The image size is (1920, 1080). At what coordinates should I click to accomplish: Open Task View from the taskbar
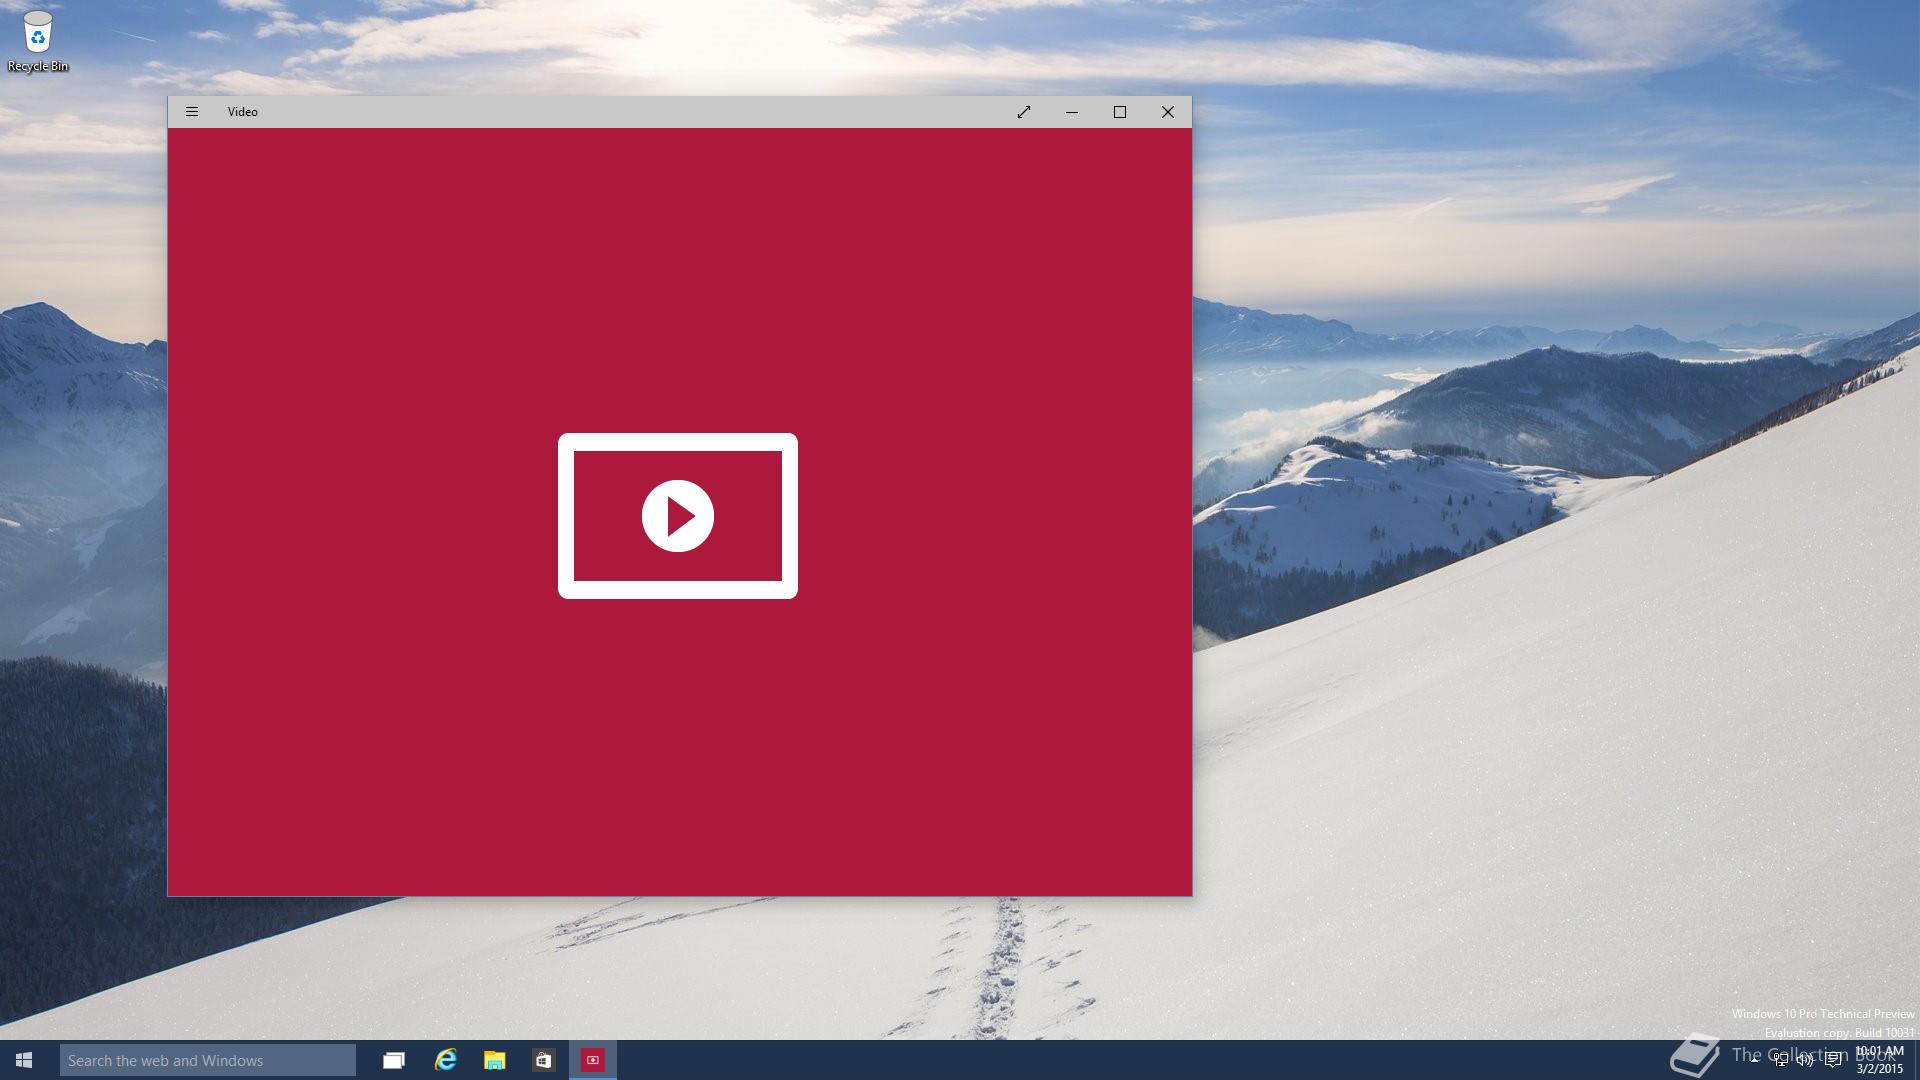click(394, 1060)
